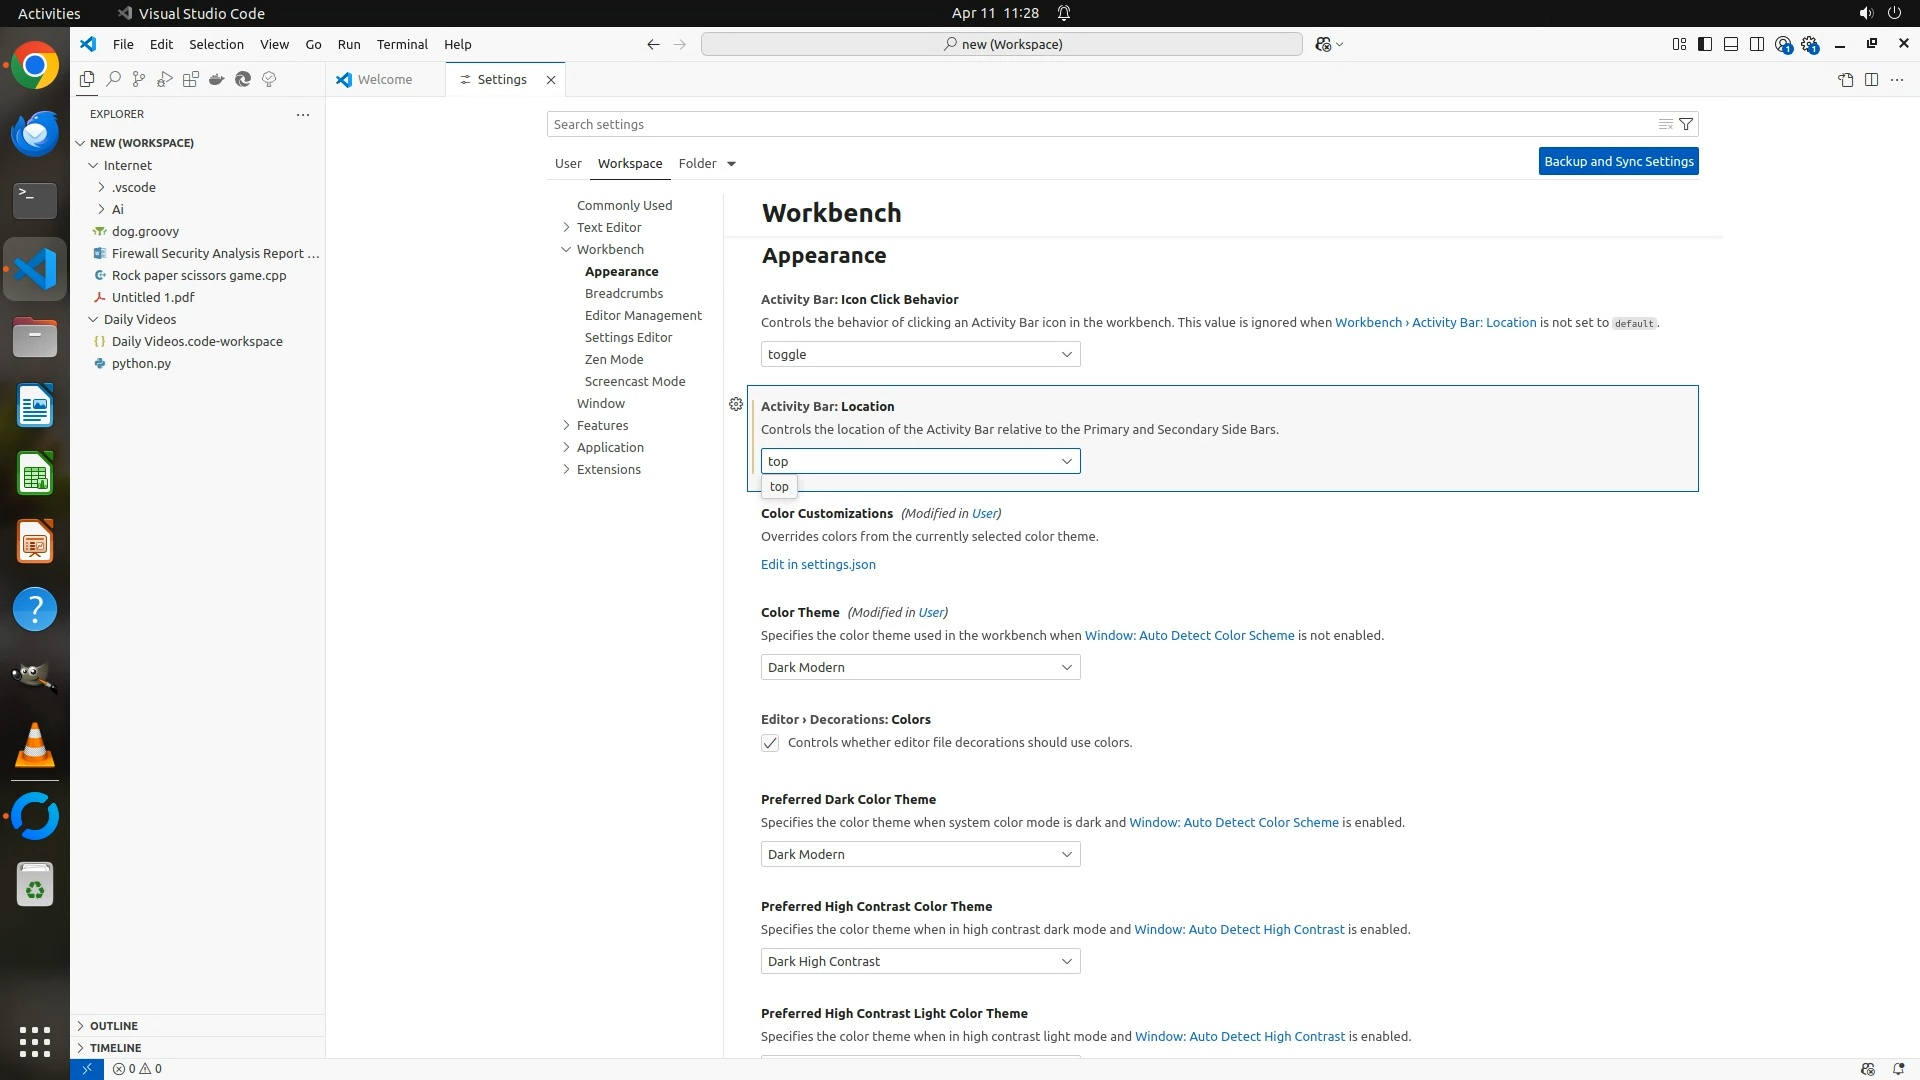Open the Source Control view icon
1920x1080 pixels.
click(139, 79)
